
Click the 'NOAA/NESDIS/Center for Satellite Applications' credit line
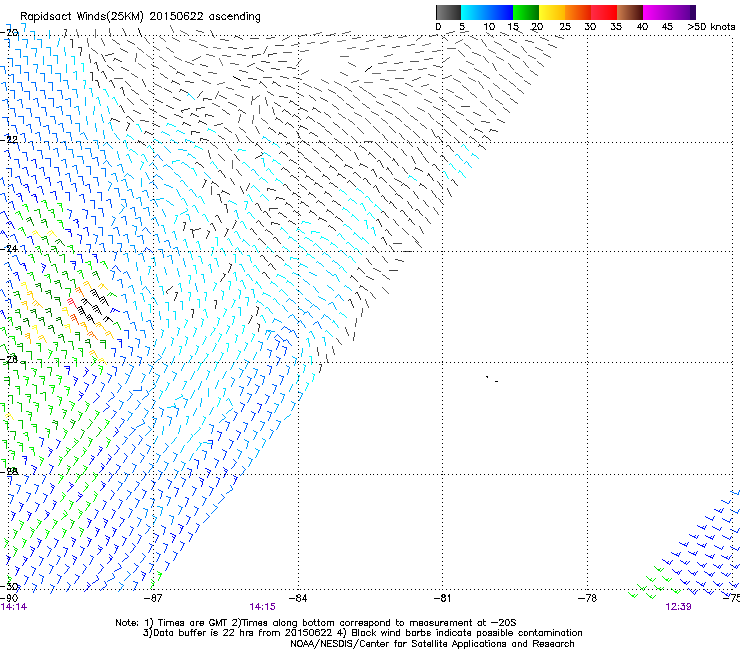coord(432,644)
